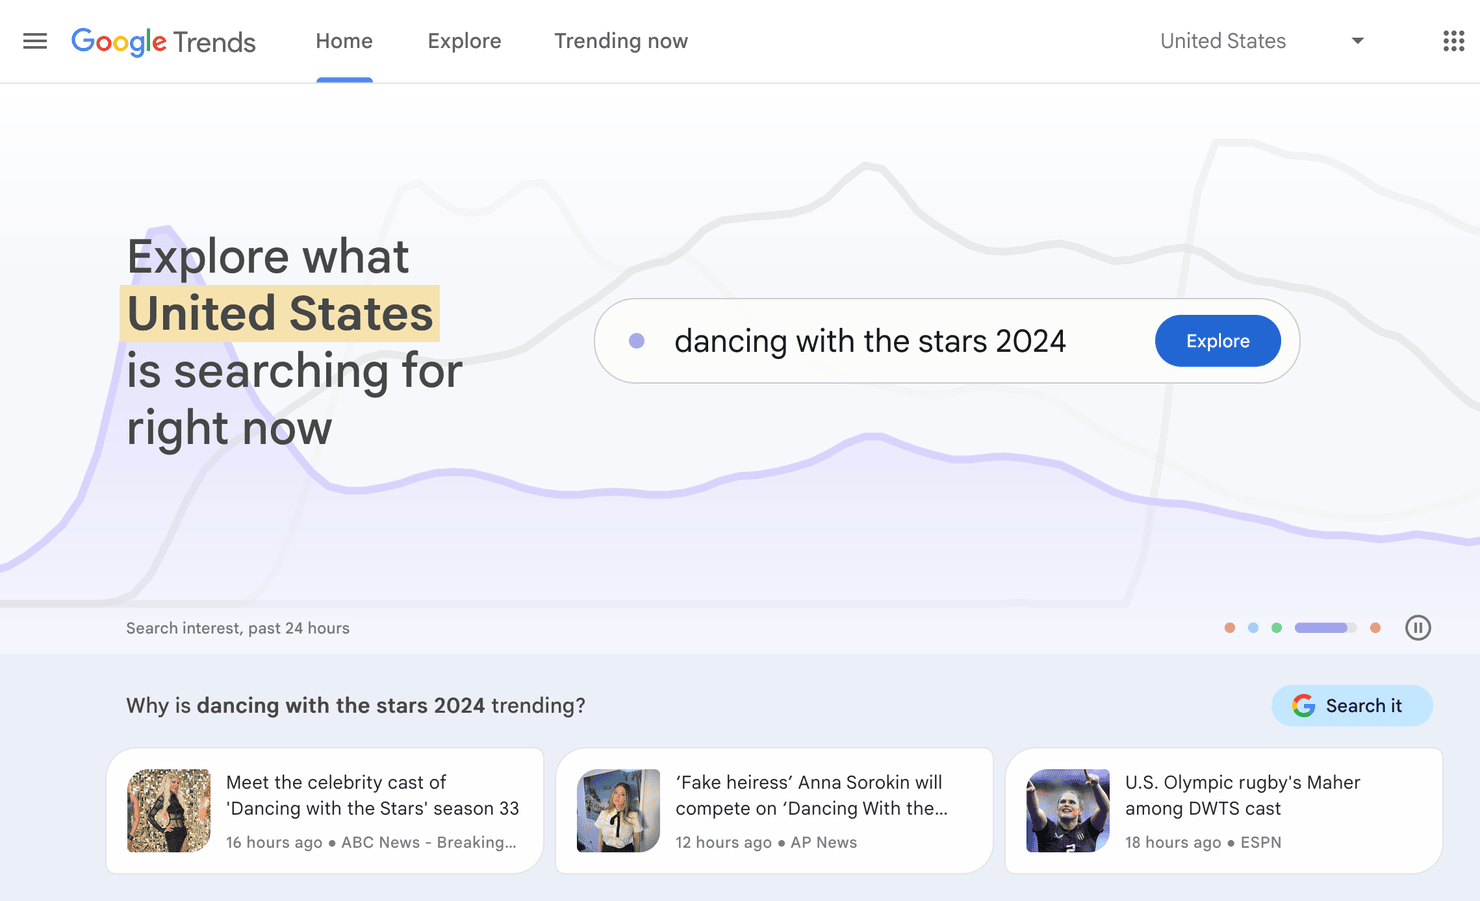Image resolution: width=1480 pixels, height=901 pixels.
Task: Click the Google G icon in Search it
Action: coord(1303,706)
